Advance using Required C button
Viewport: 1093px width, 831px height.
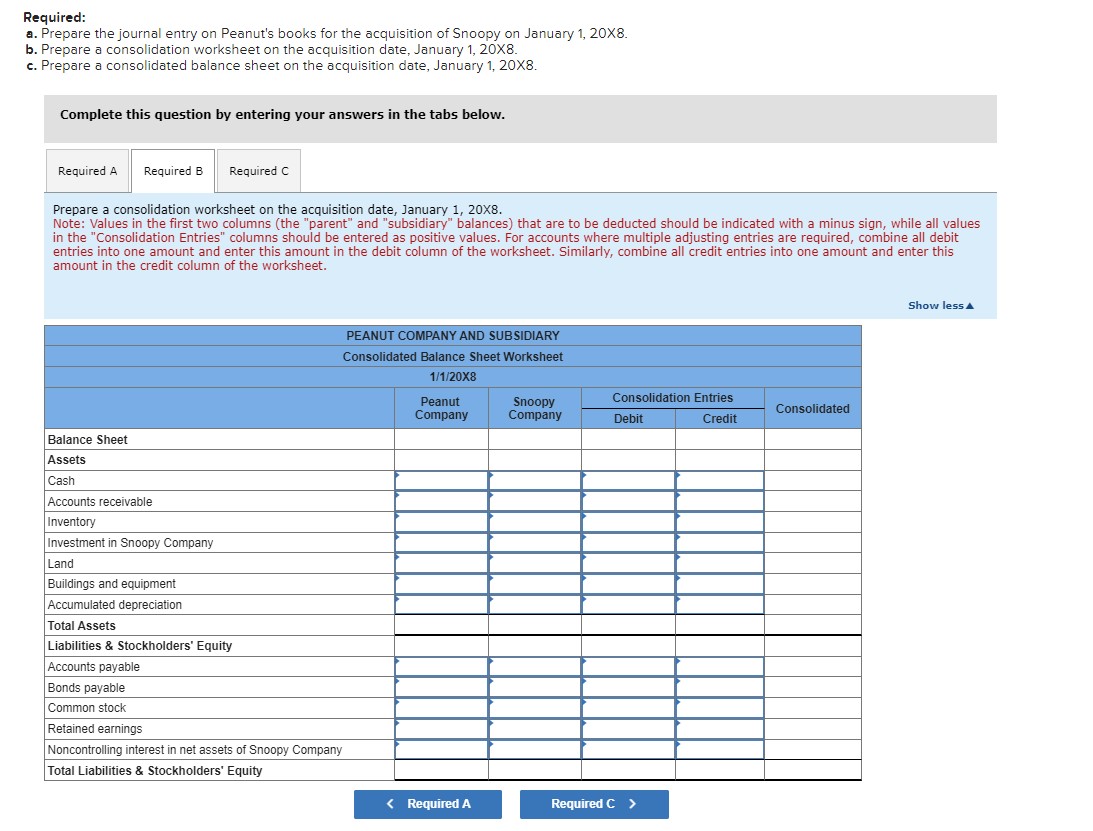tap(594, 804)
